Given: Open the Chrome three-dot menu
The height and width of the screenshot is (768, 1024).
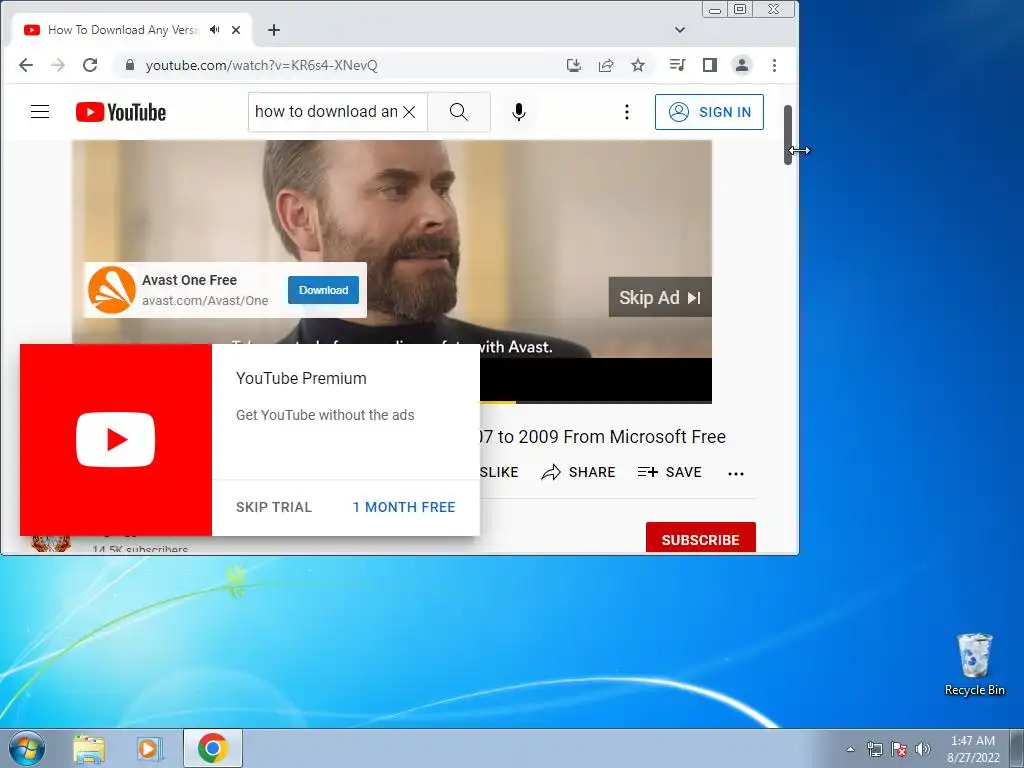Looking at the screenshot, I should pos(775,65).
